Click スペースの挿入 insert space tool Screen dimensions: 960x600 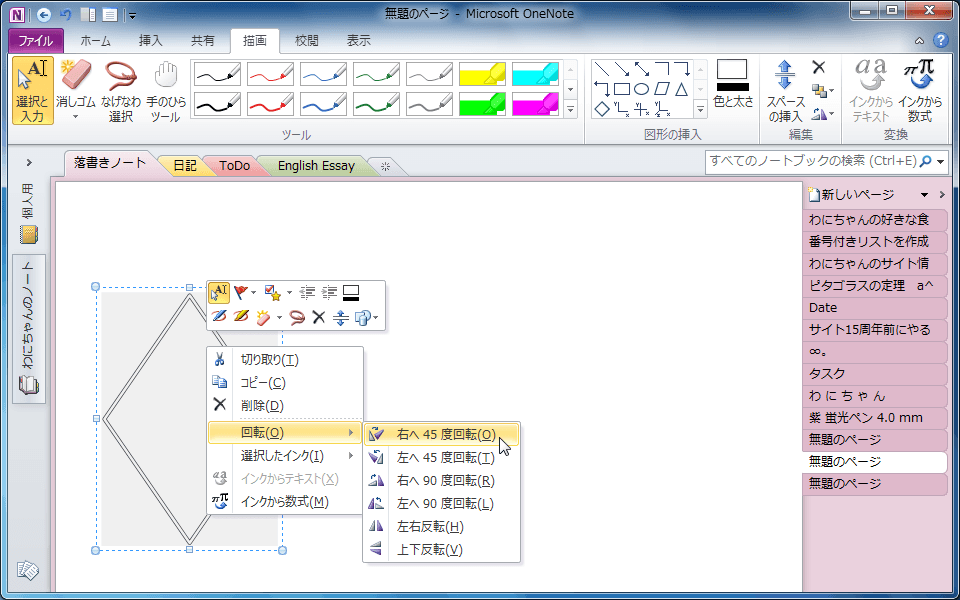785,91
